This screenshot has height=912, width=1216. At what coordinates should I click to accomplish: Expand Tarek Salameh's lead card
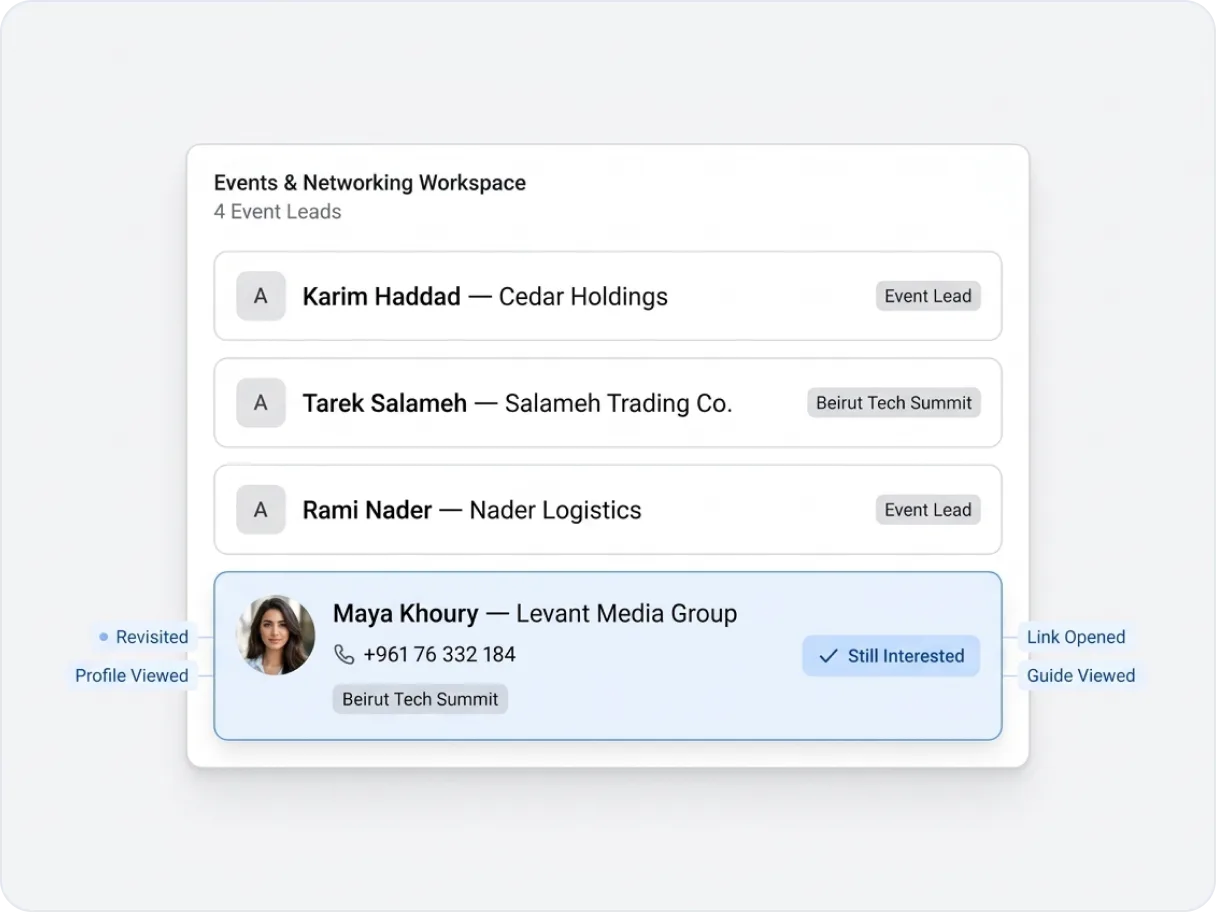[x=608, y=403]
